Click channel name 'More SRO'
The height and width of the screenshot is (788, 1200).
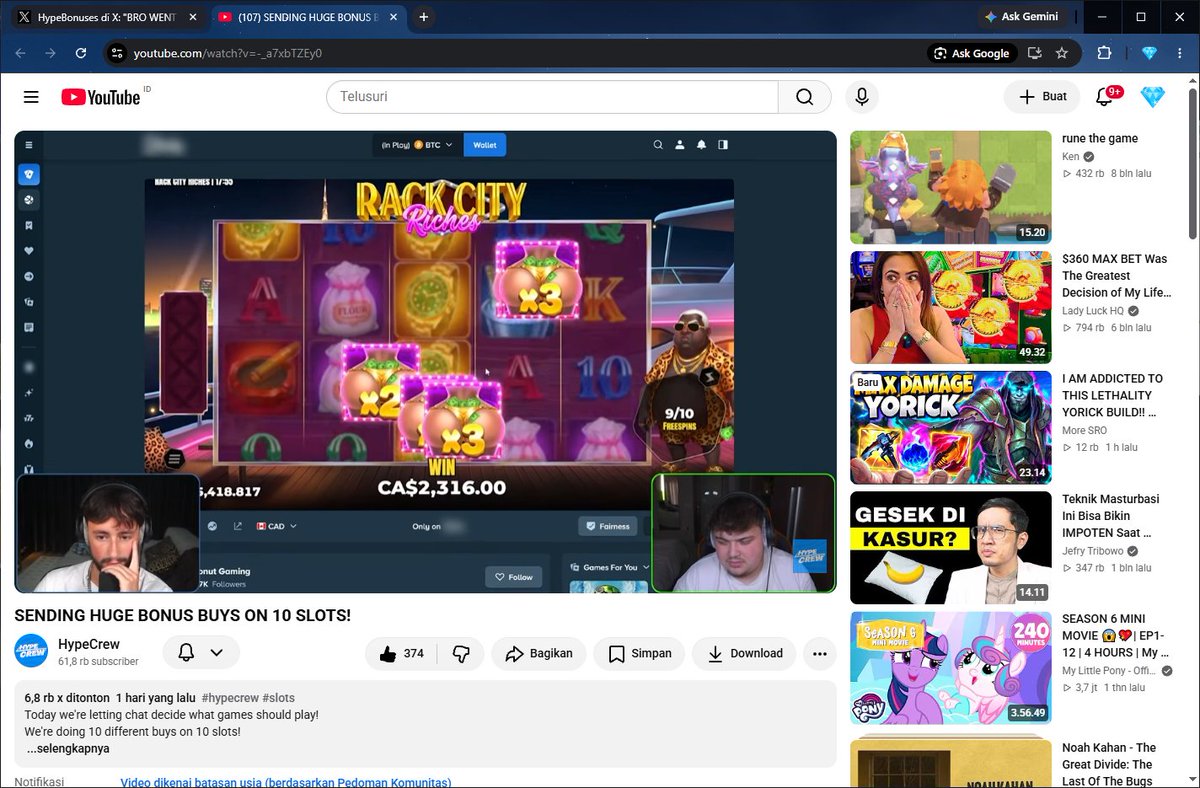tap(1083, 431)
